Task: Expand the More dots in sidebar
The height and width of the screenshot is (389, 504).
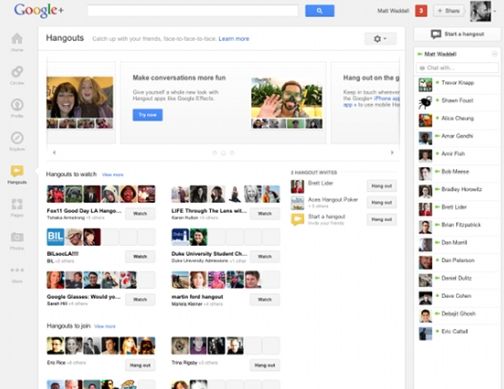Action: click(17, 270)
